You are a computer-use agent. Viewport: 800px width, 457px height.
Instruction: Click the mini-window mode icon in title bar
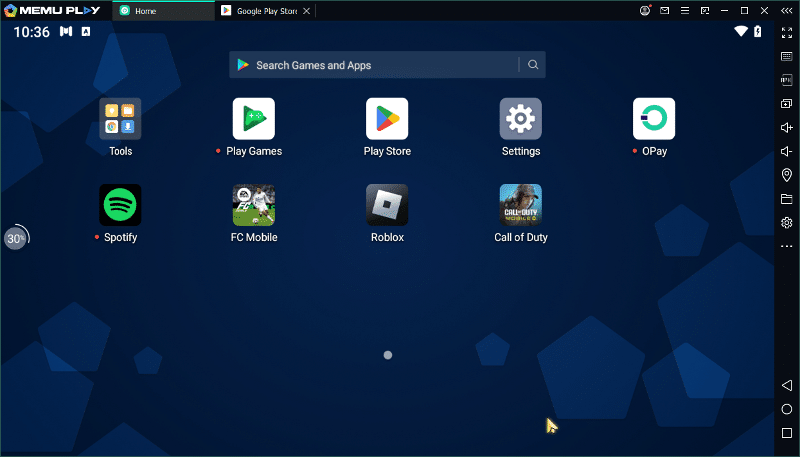click(x=705, y=10)
